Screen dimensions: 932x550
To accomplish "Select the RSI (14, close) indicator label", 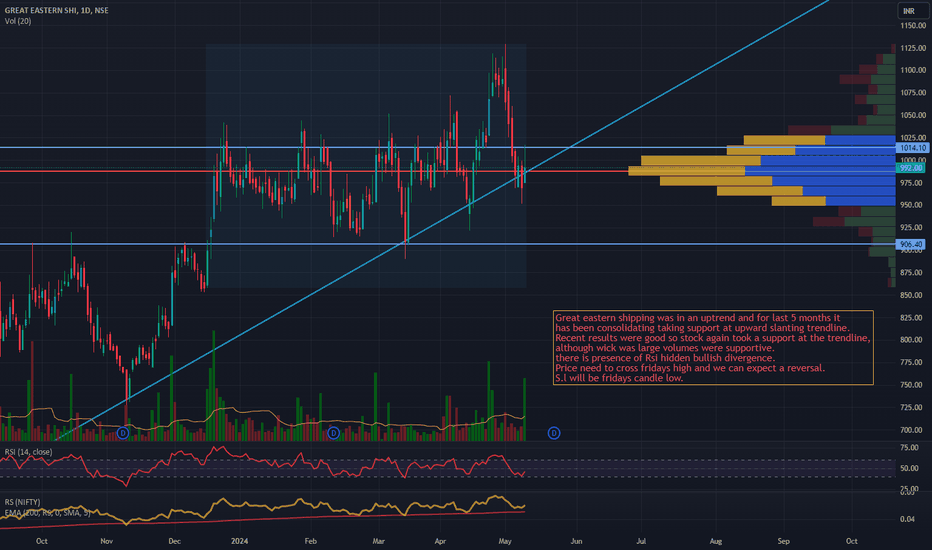I will coord(29,452).
